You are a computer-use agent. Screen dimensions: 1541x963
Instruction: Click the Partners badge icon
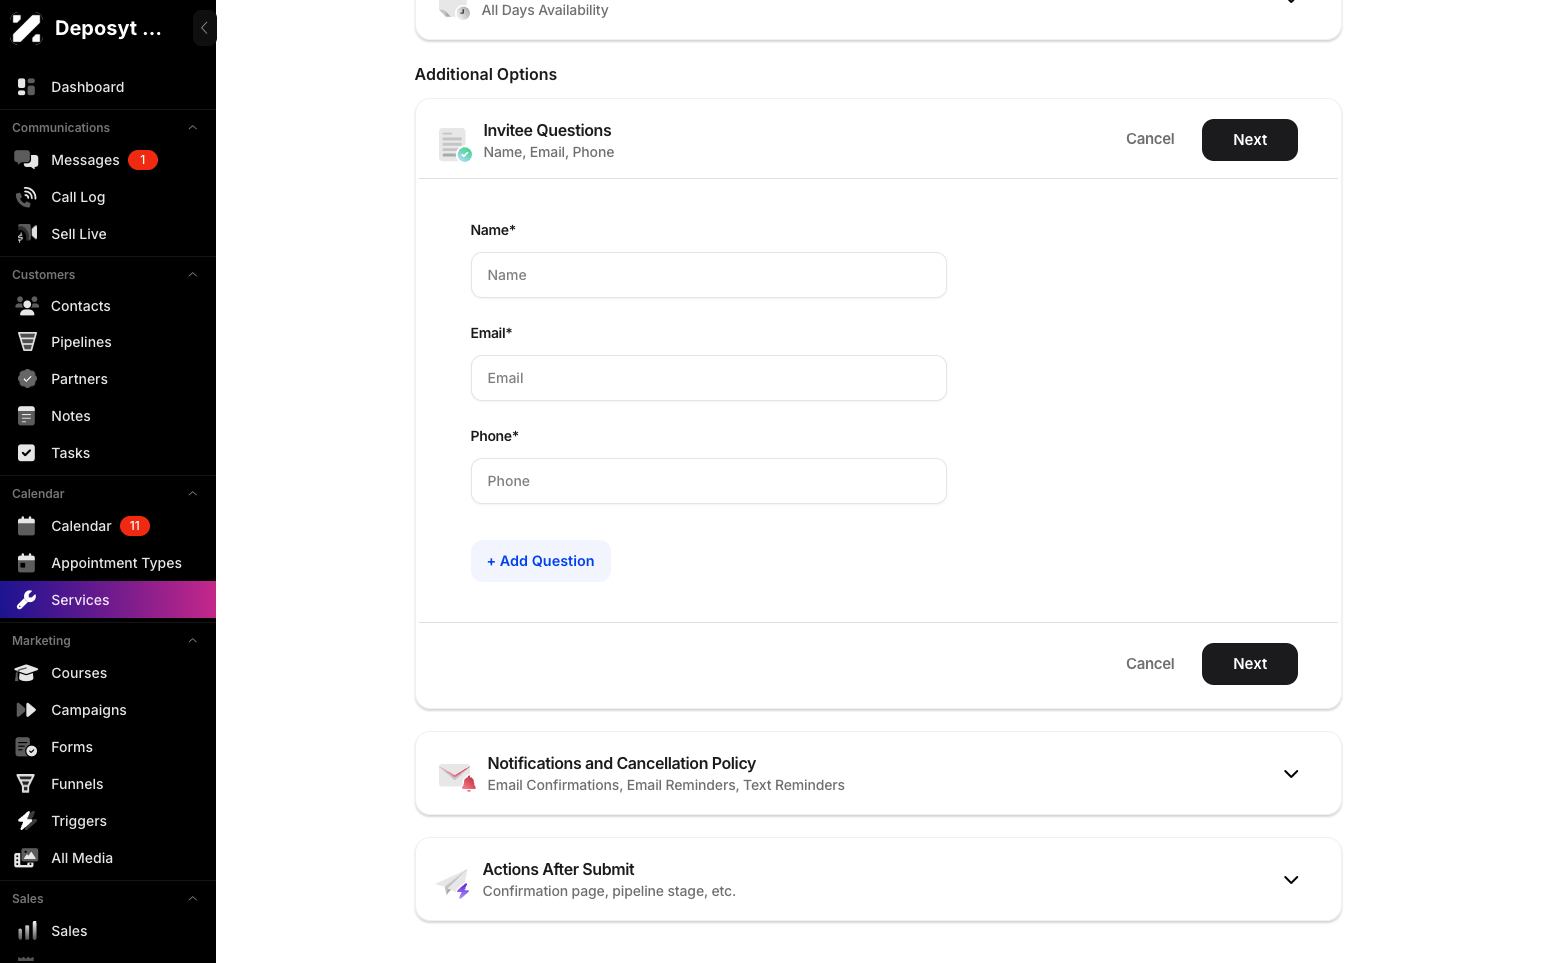pyautogui.click(x=27, y=379)
